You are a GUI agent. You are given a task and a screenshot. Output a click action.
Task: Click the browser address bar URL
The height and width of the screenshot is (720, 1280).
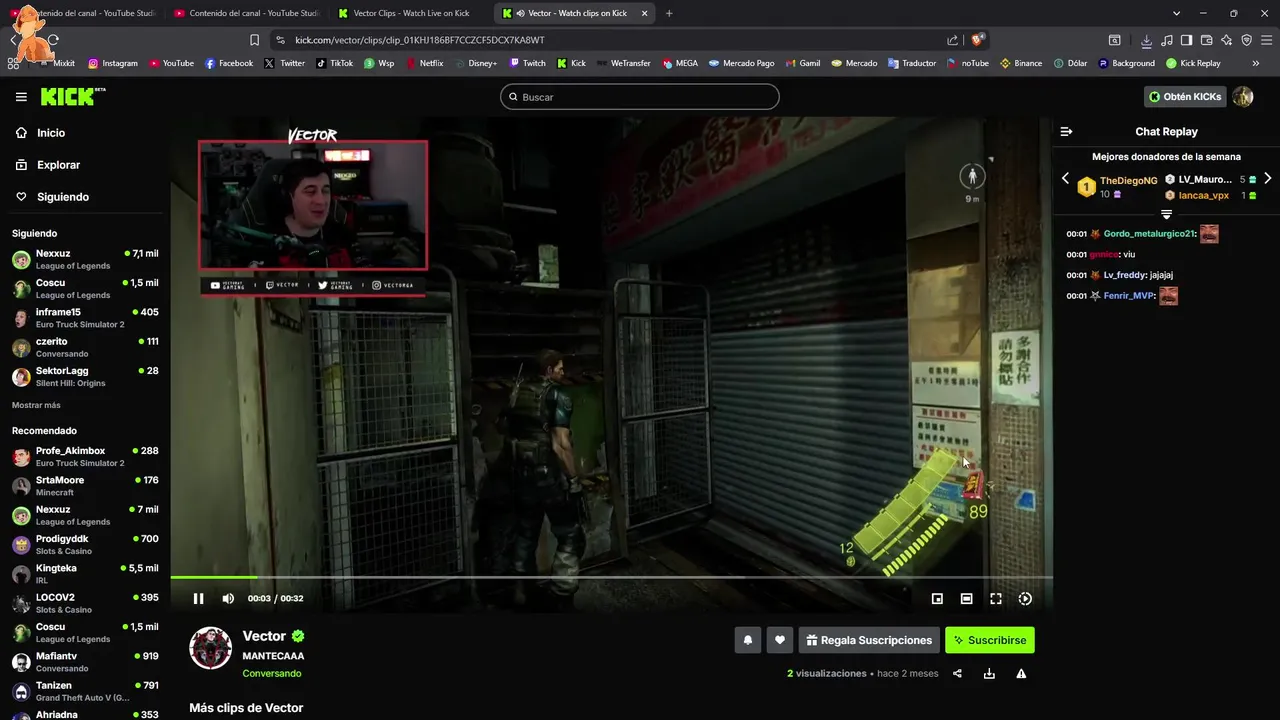420,40
